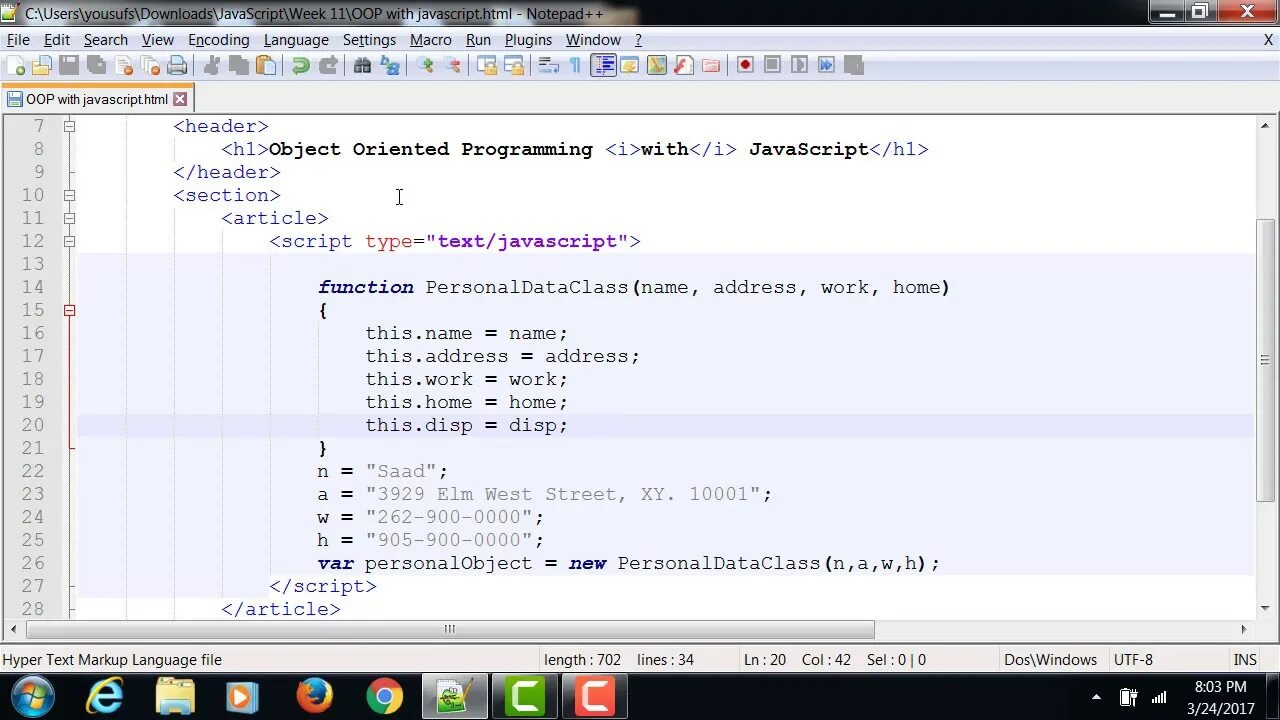Open the Encoding menu
Screen dimensions: 1280x720
click(x=218, y=40)
